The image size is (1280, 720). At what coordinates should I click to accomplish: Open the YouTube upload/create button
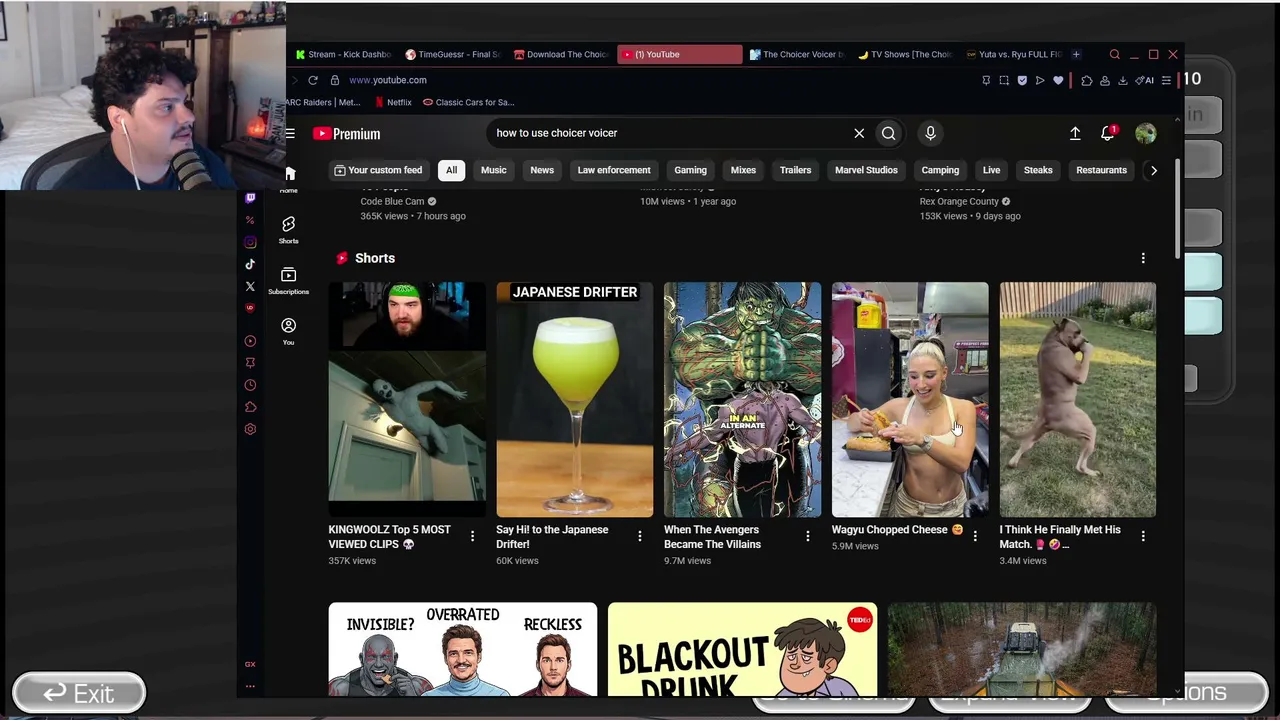1075,133
